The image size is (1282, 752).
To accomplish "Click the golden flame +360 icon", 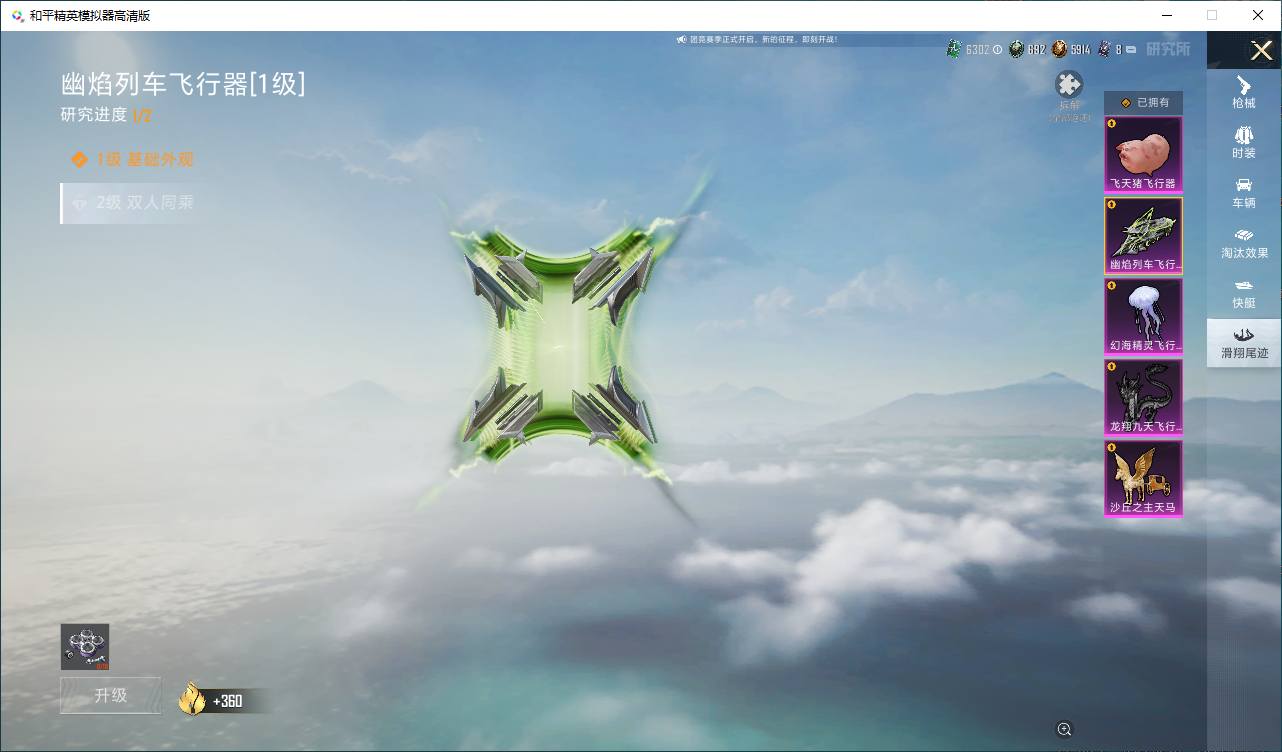I will pos(192,699).
